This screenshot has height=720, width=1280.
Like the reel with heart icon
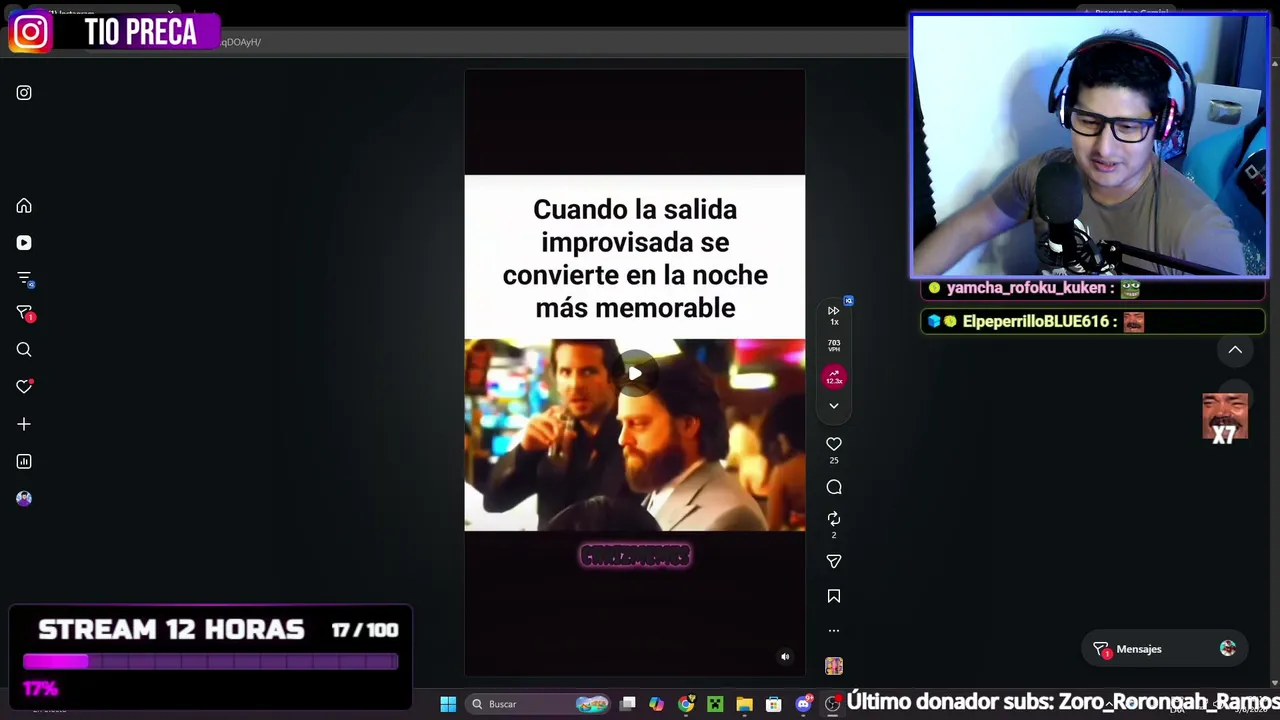[x=834, y=444]
